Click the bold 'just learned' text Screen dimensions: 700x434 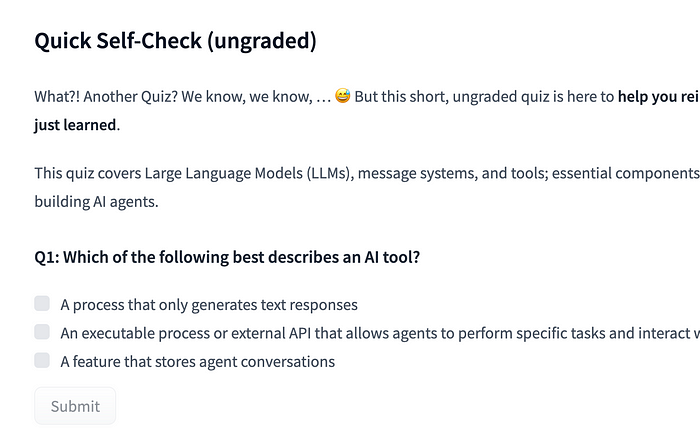[76, 125]
